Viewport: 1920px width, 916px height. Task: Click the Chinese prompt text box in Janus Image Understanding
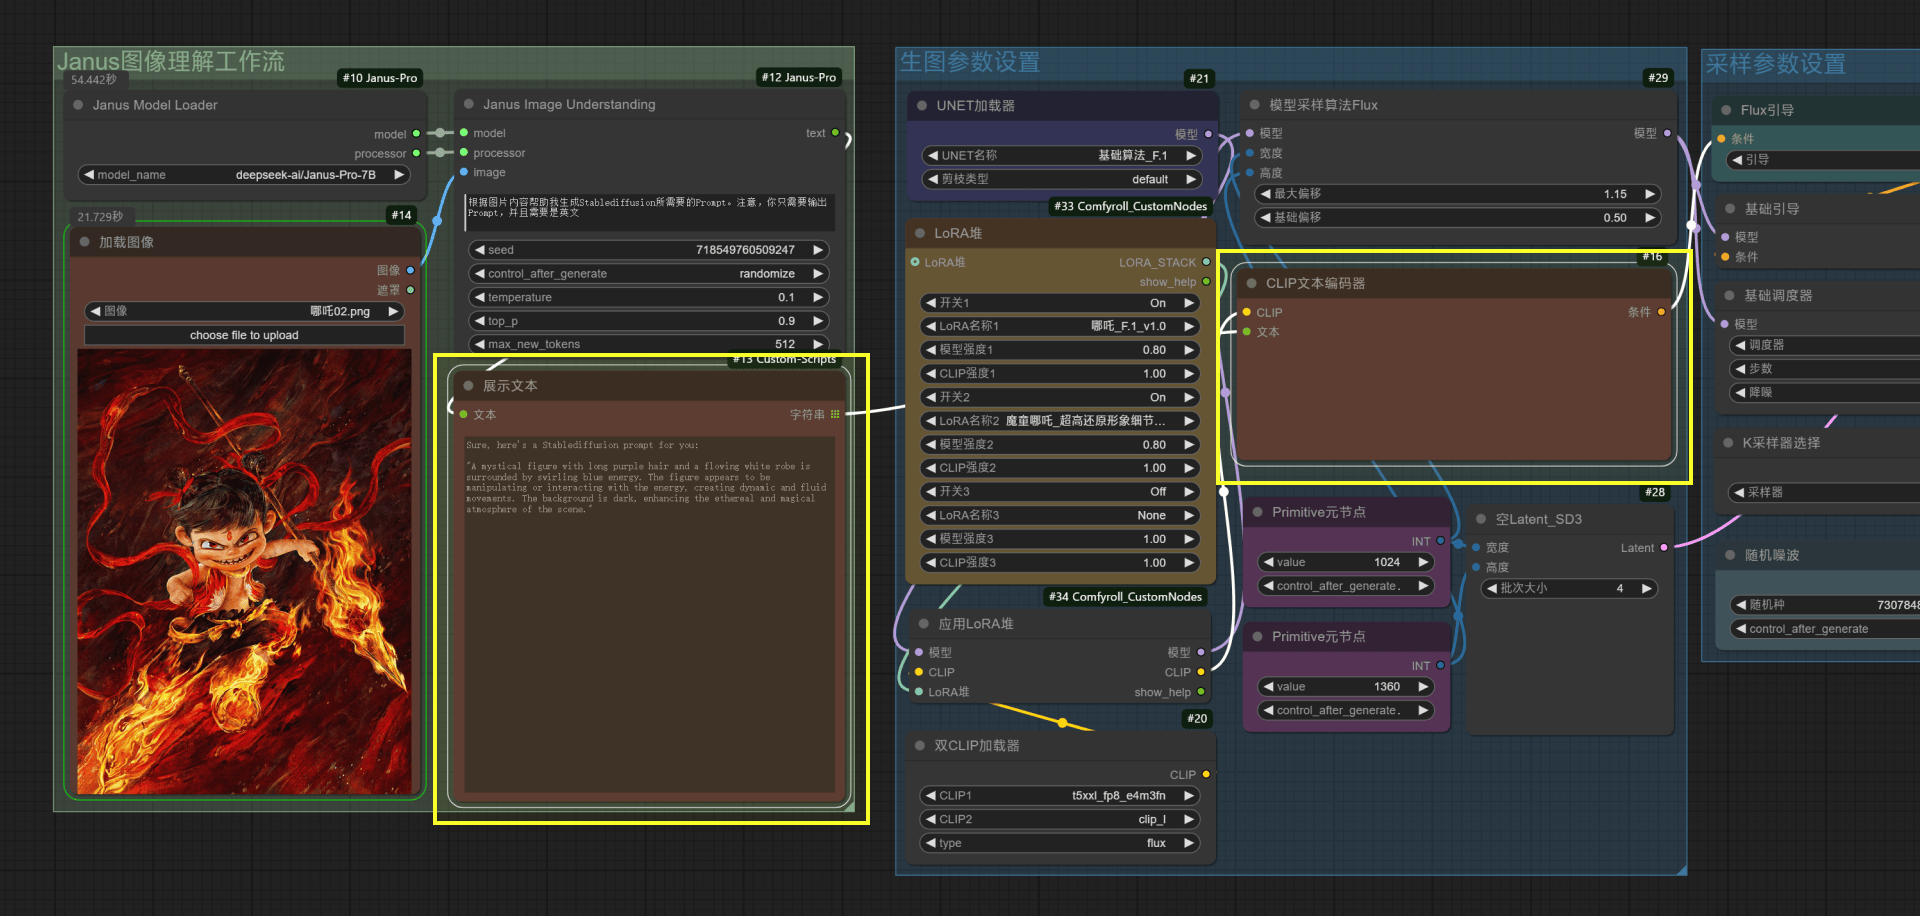coord(649,213)
